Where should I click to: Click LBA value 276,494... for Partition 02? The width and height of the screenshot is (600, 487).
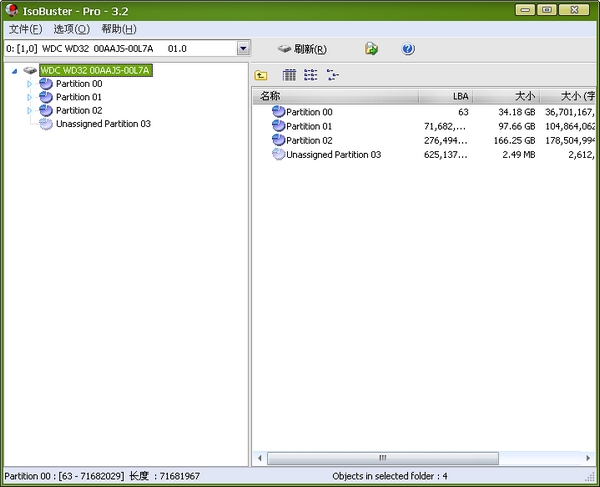[445, 140]
